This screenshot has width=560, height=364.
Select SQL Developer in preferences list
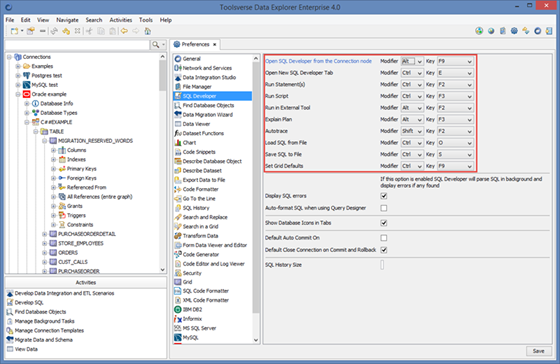tap(212, 96)
